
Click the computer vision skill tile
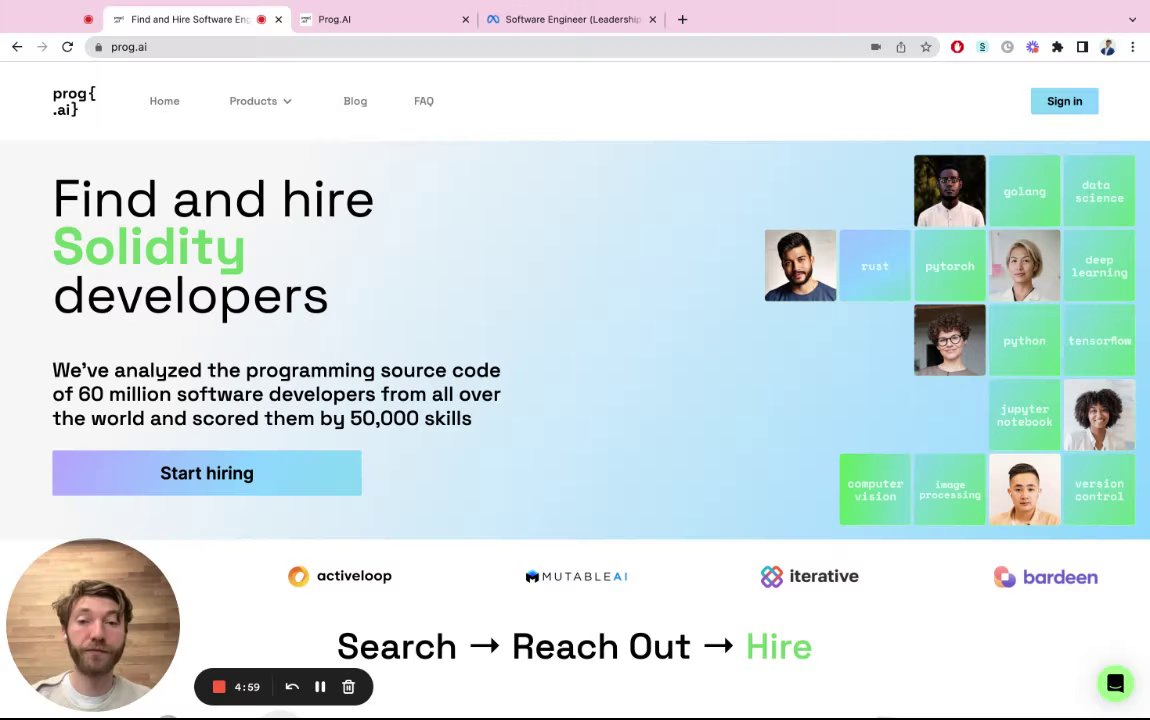[874, 490]
